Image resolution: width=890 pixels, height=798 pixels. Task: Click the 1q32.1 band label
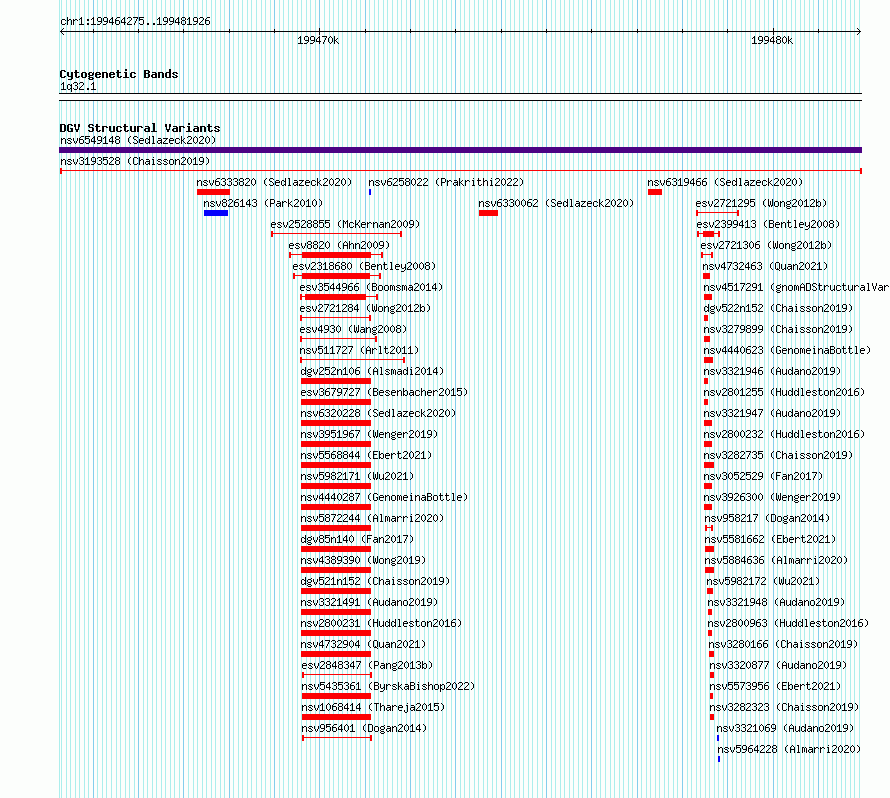click(78, 86)
